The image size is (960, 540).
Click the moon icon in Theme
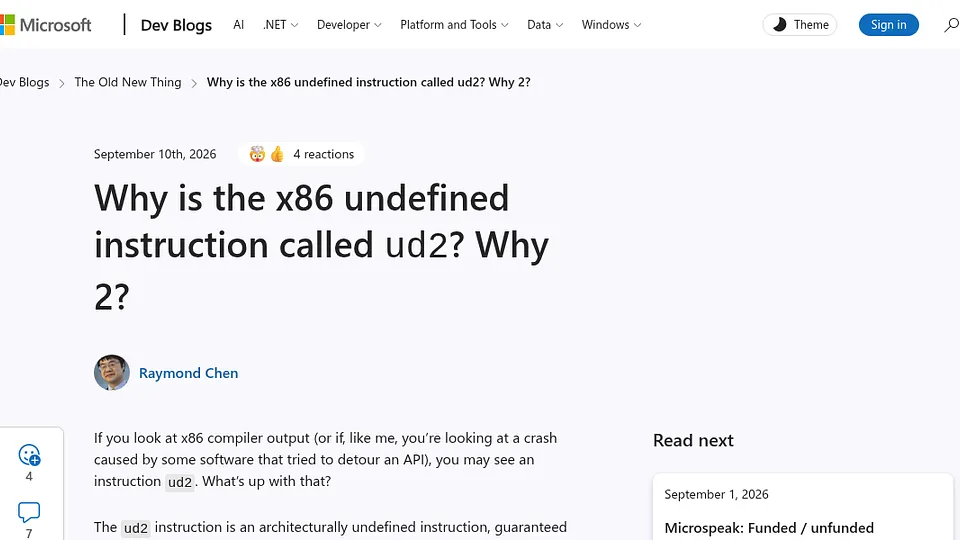click(x=779, y=24)
